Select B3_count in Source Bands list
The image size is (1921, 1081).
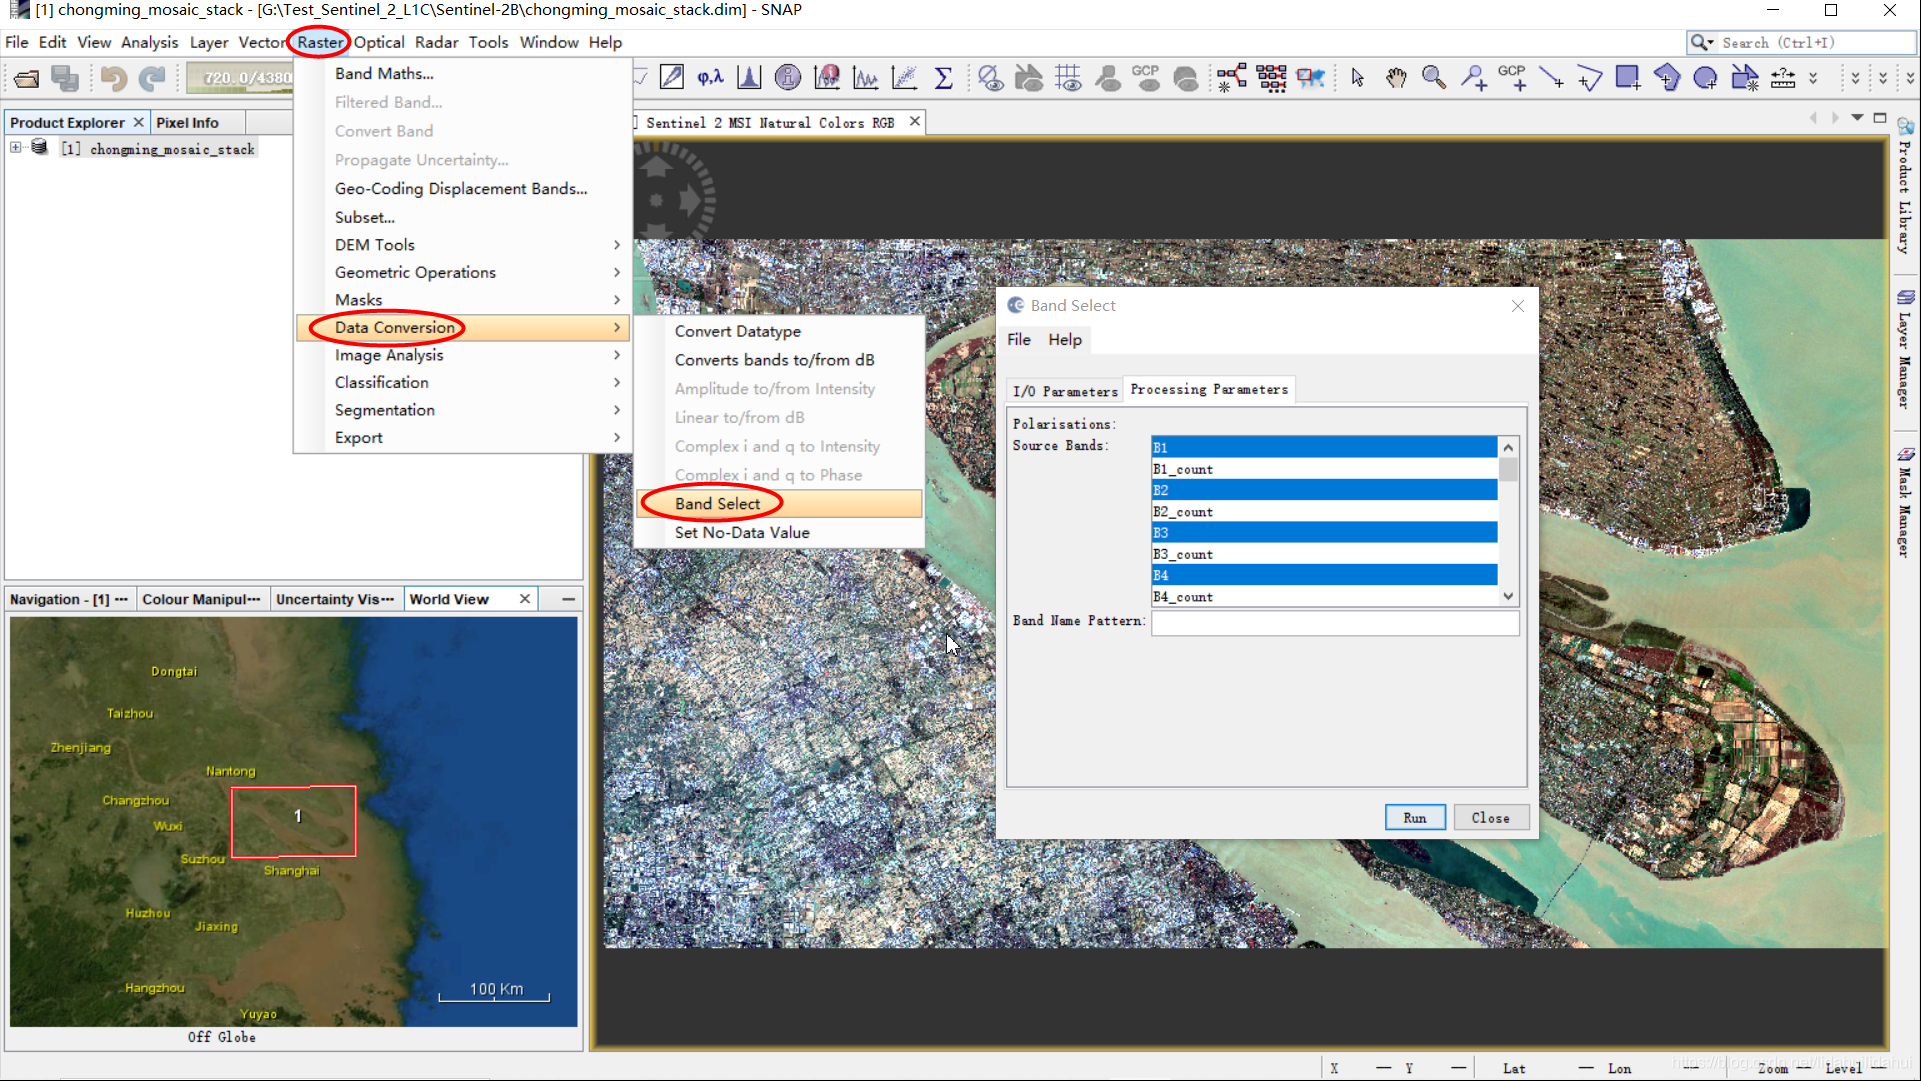pyautogui.click(x=1323, y=554)
